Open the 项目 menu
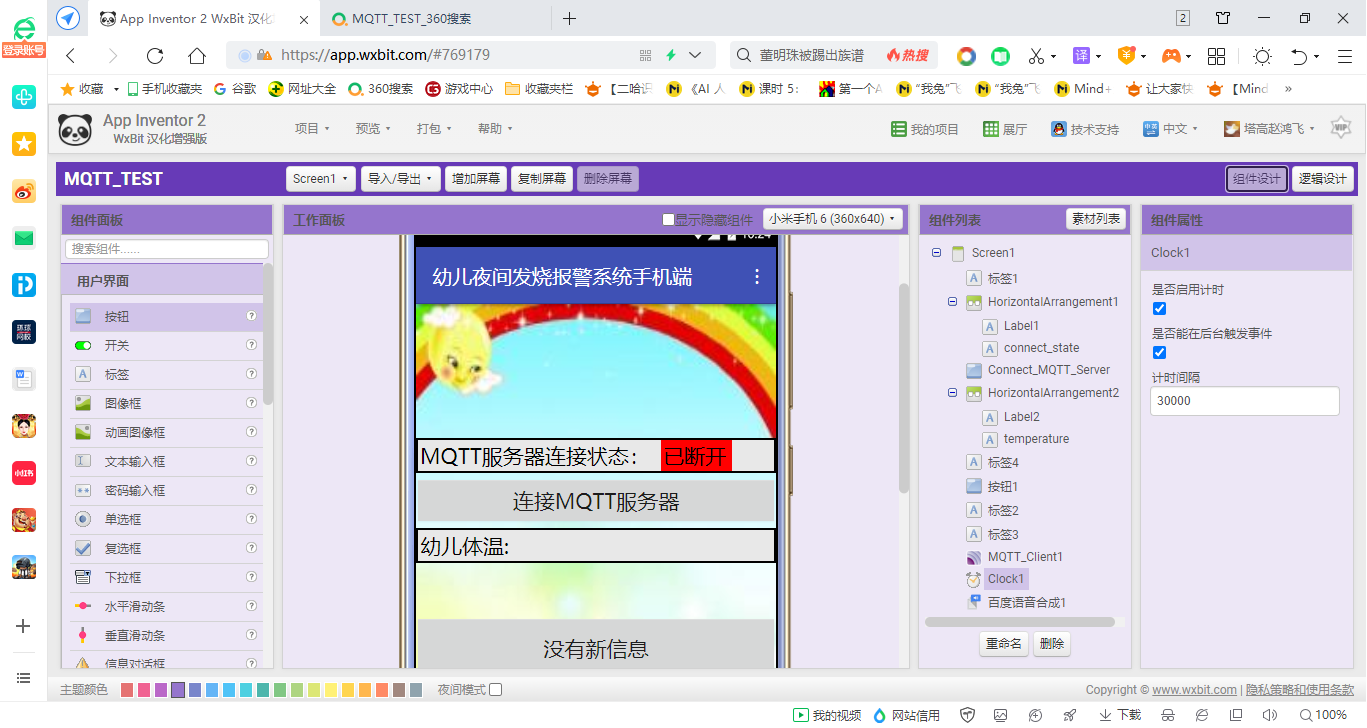Screen dimensions: 1367x728 (312, 129)
